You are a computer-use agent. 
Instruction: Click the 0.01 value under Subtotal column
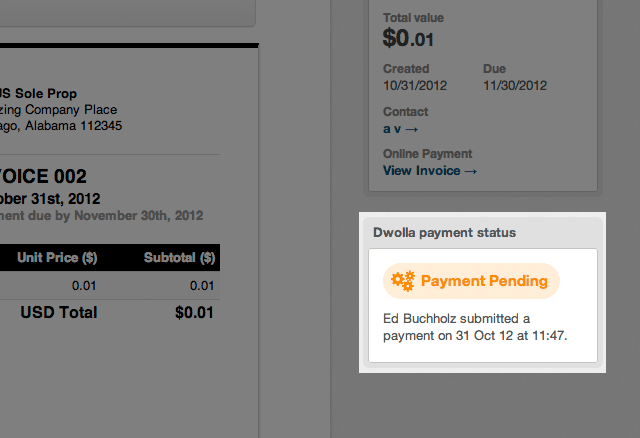202,286
